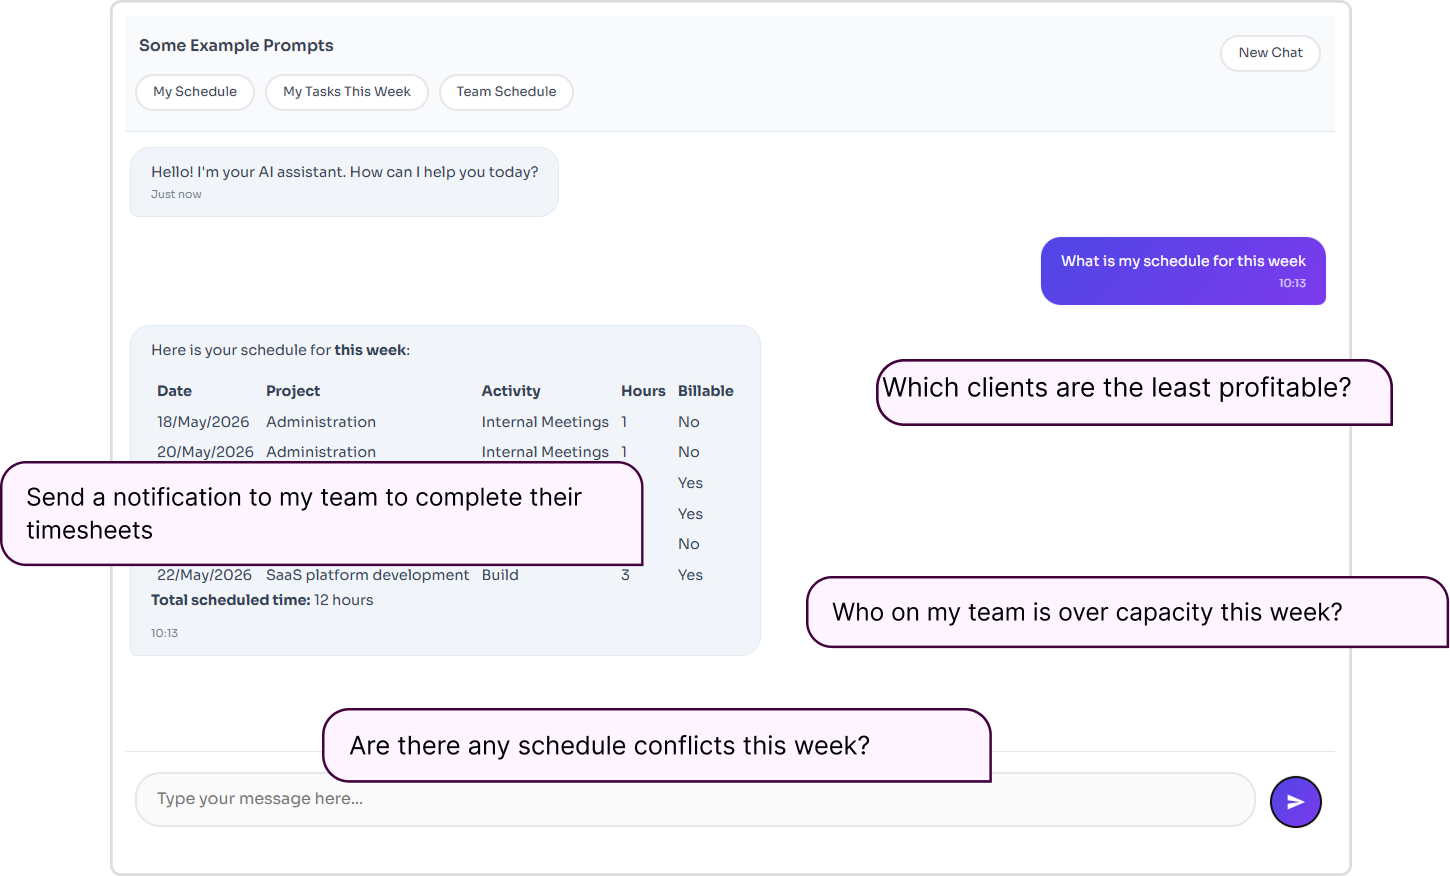The image size is (1450, 876).
Task: Click Internal Meetings in the 20/May/2026 row
Action: [x=545, y=452]
